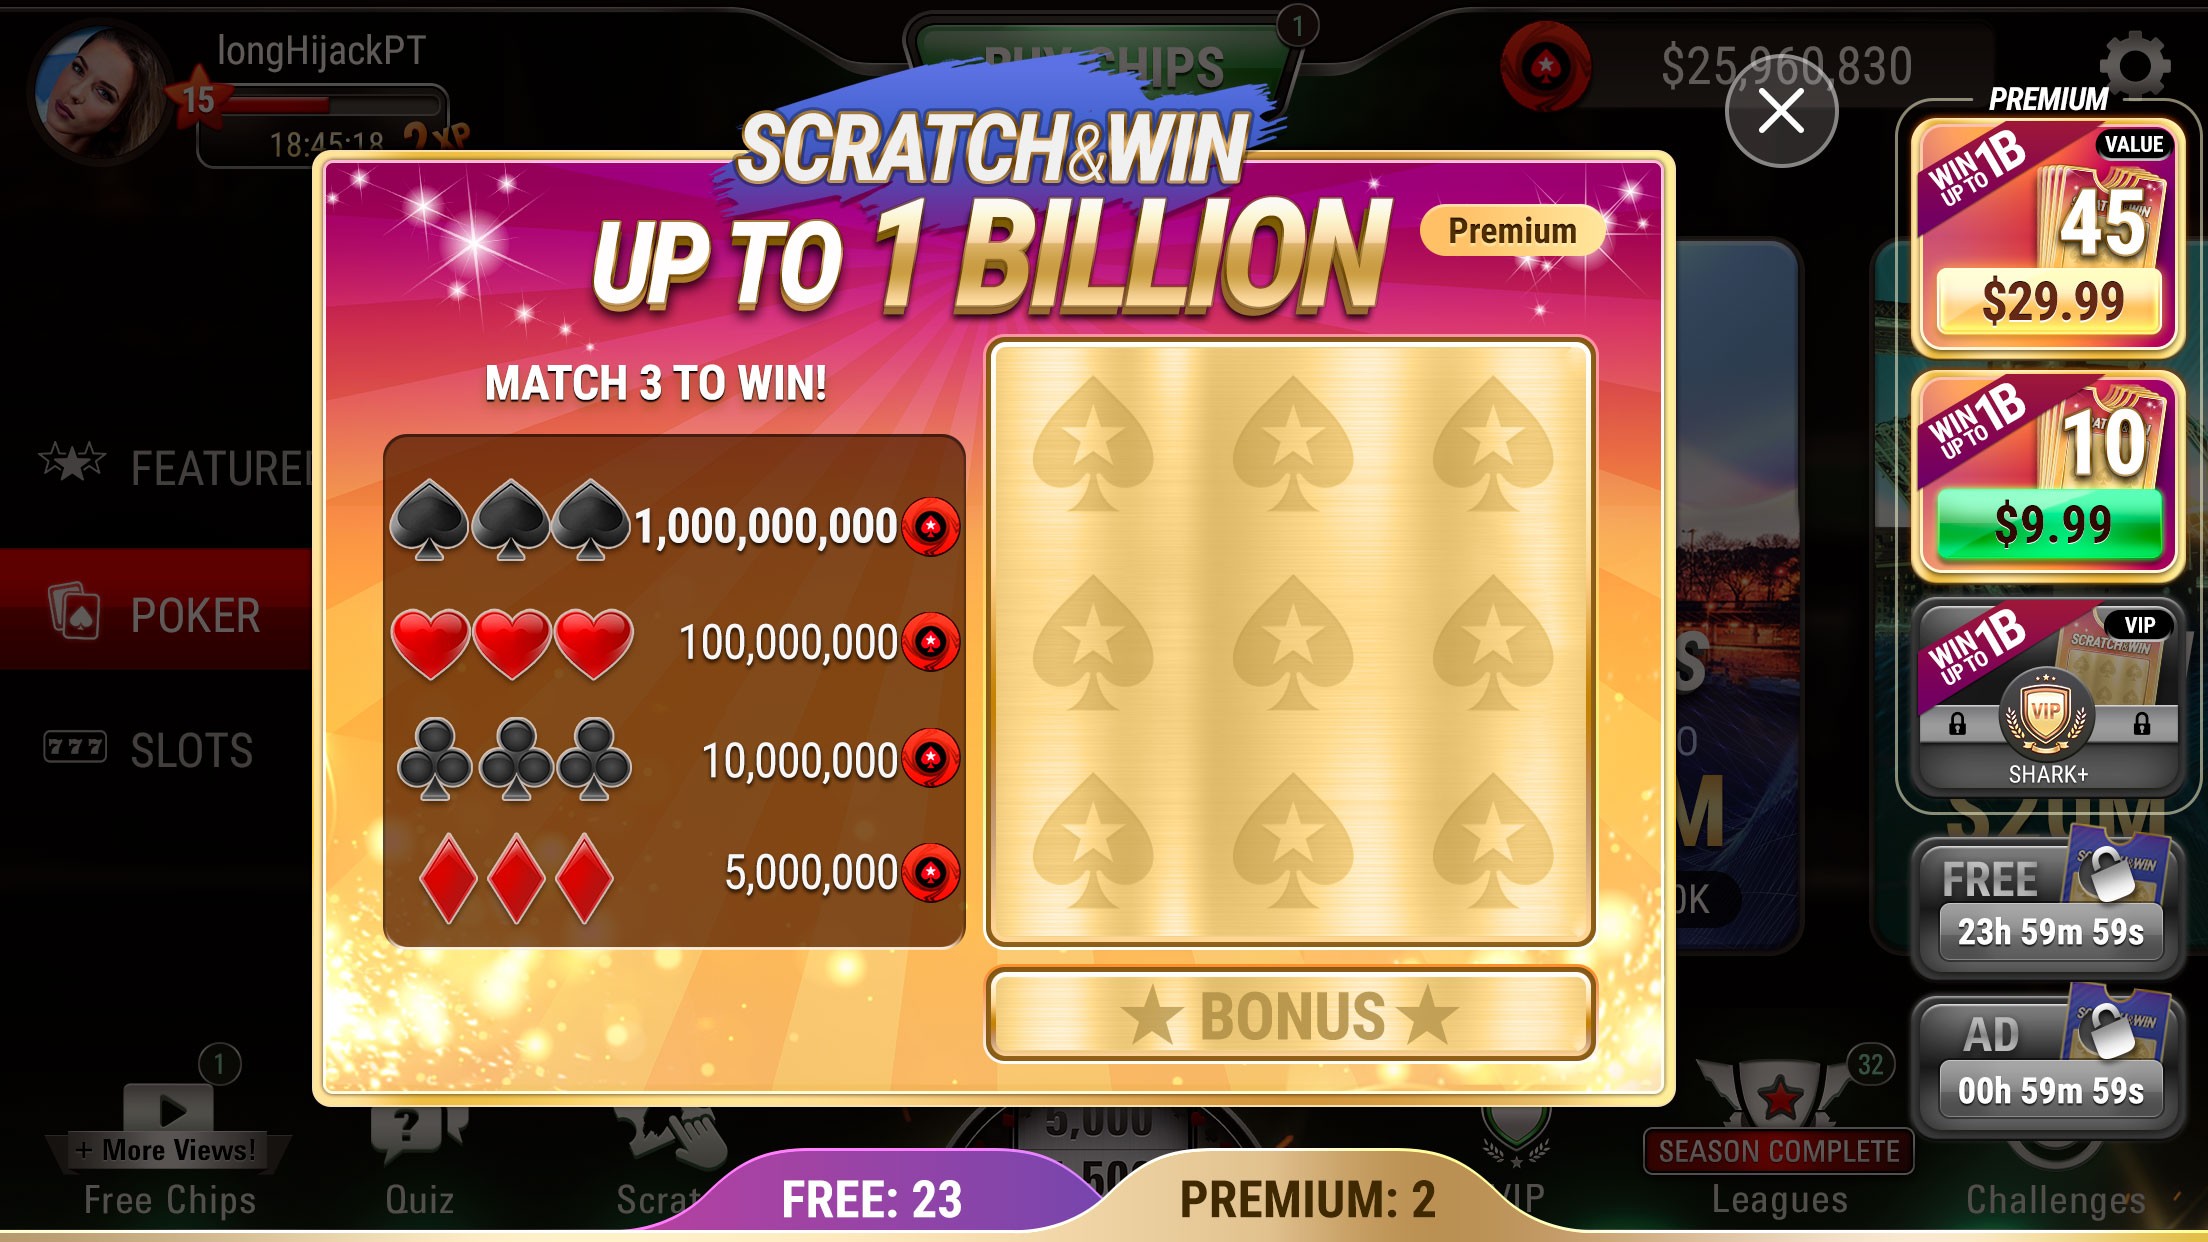
Task: Buy the 10 scratch cards pack for $9.99
Action: [2048, 476]
